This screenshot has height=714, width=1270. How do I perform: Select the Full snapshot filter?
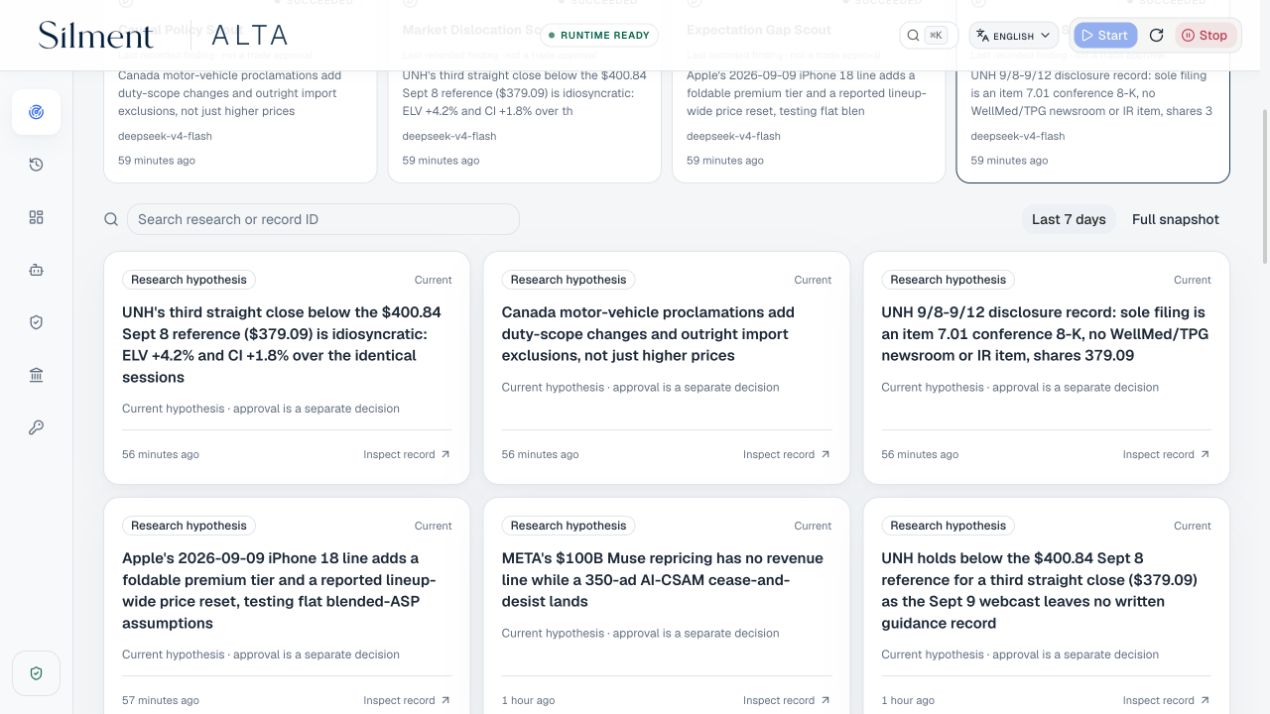1175,219
